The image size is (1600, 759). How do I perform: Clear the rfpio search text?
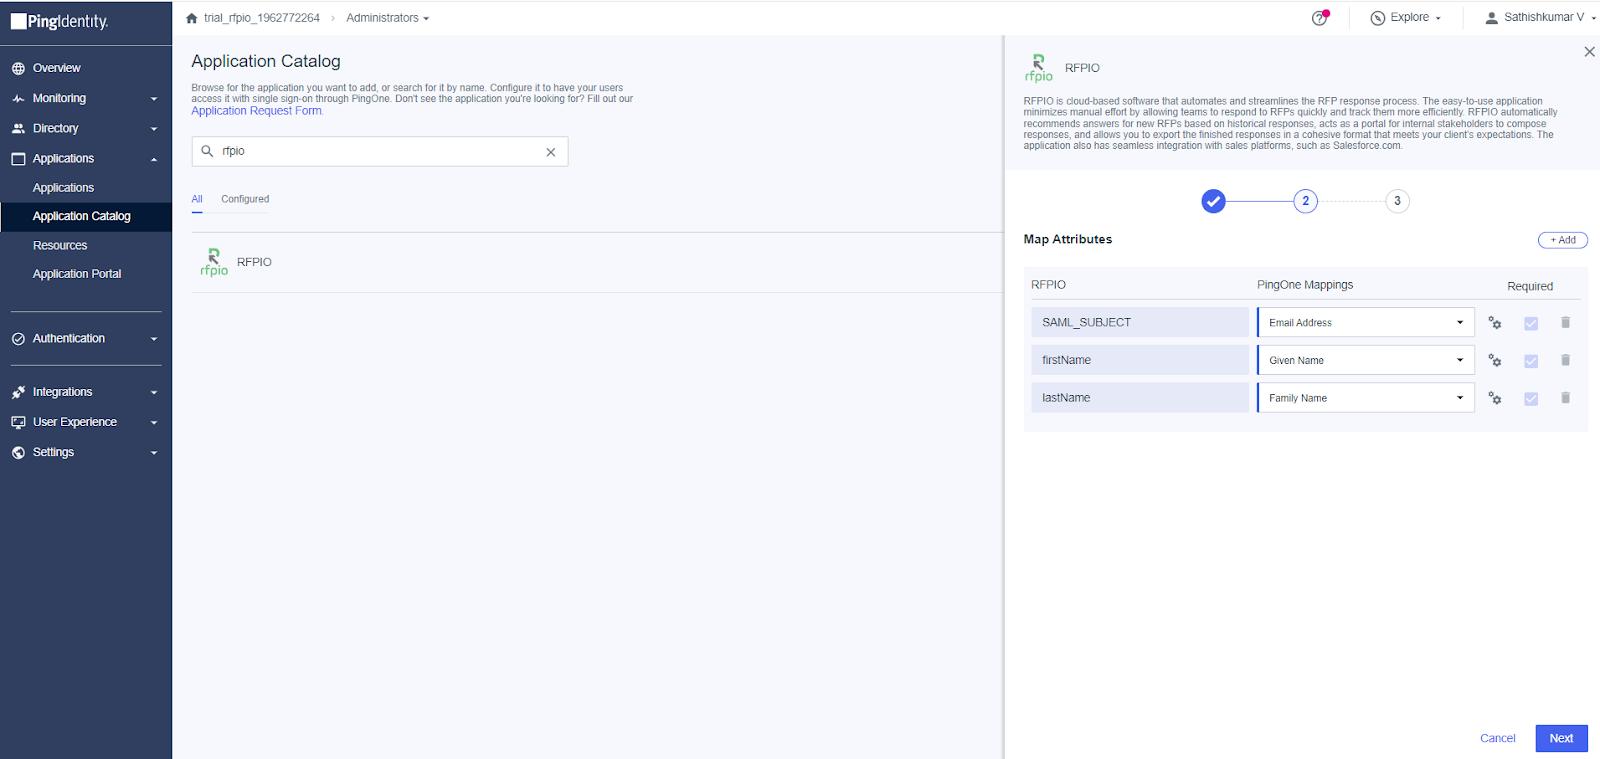point(550,152)
